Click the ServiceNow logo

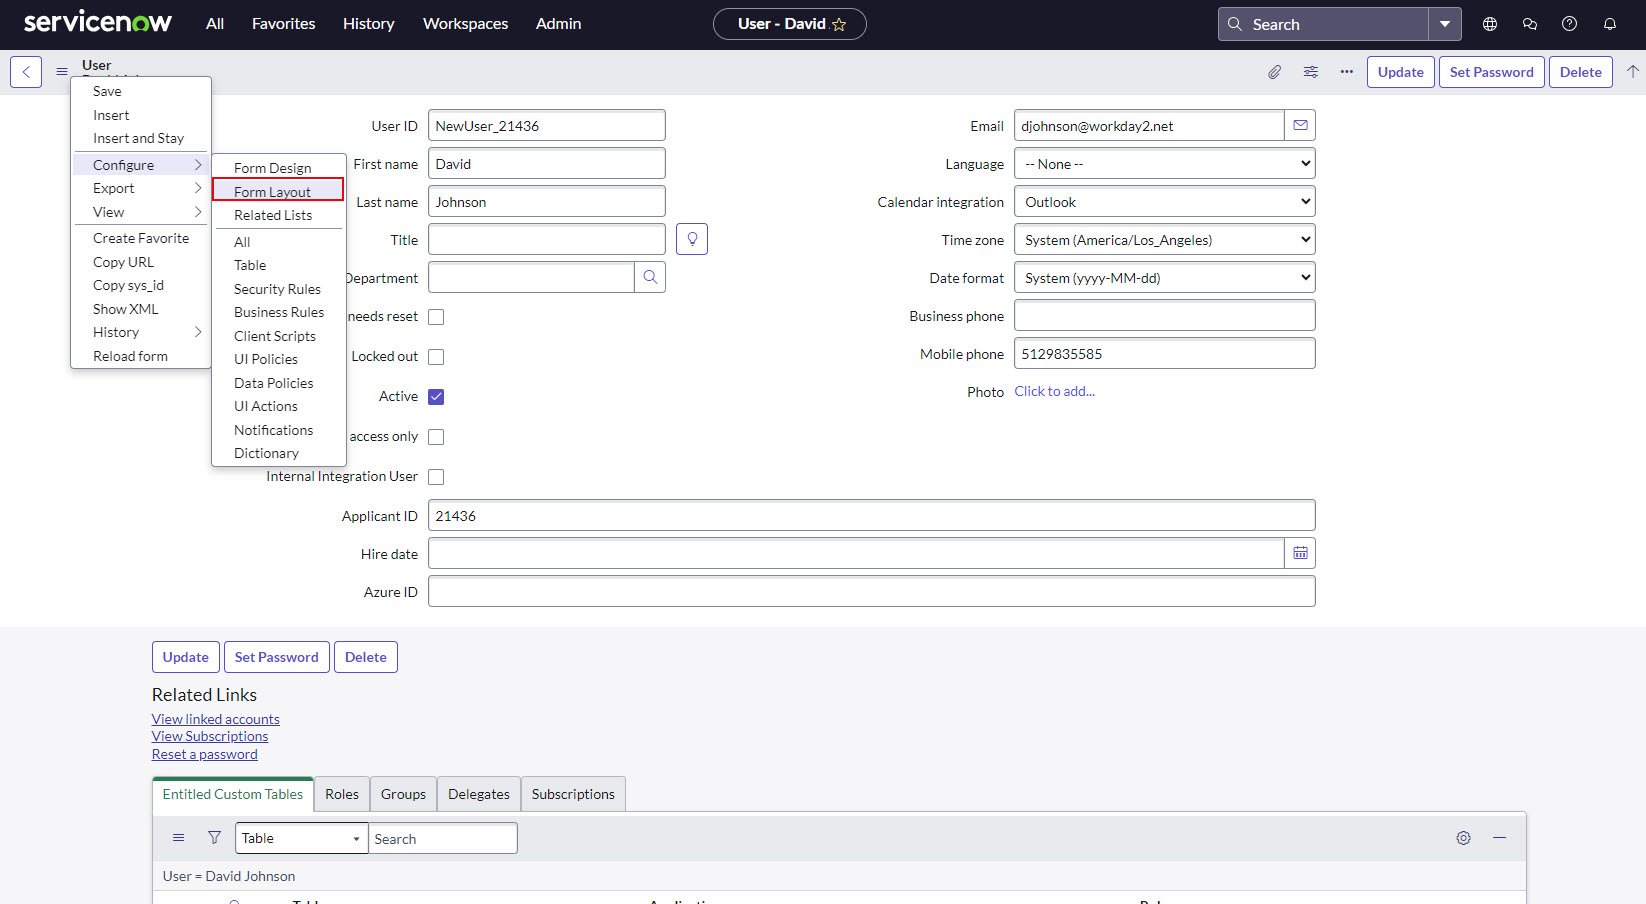98,22
